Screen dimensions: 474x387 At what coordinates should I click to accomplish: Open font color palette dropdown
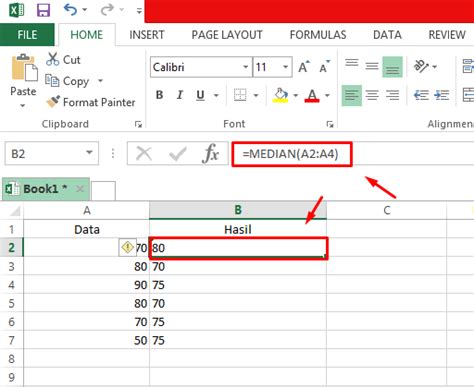point(327,96)
